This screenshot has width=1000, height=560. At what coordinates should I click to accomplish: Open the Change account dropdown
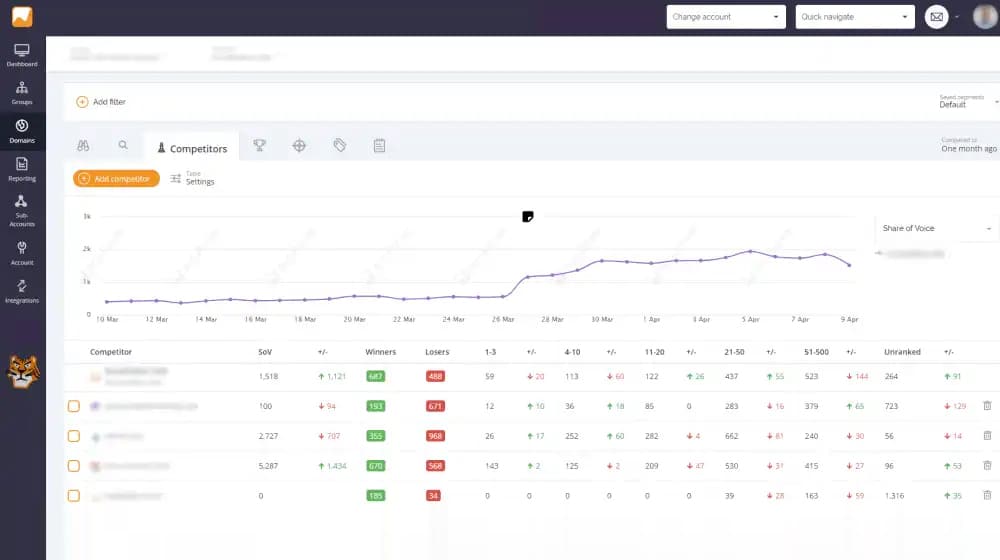[x=726, y=17]
